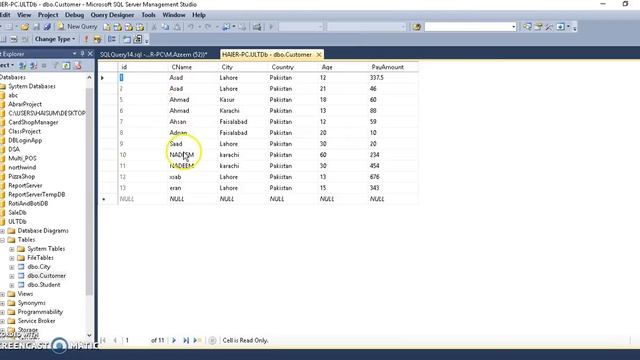Open the Query Designer menu
640x360 pixels.
coord(112,15)
